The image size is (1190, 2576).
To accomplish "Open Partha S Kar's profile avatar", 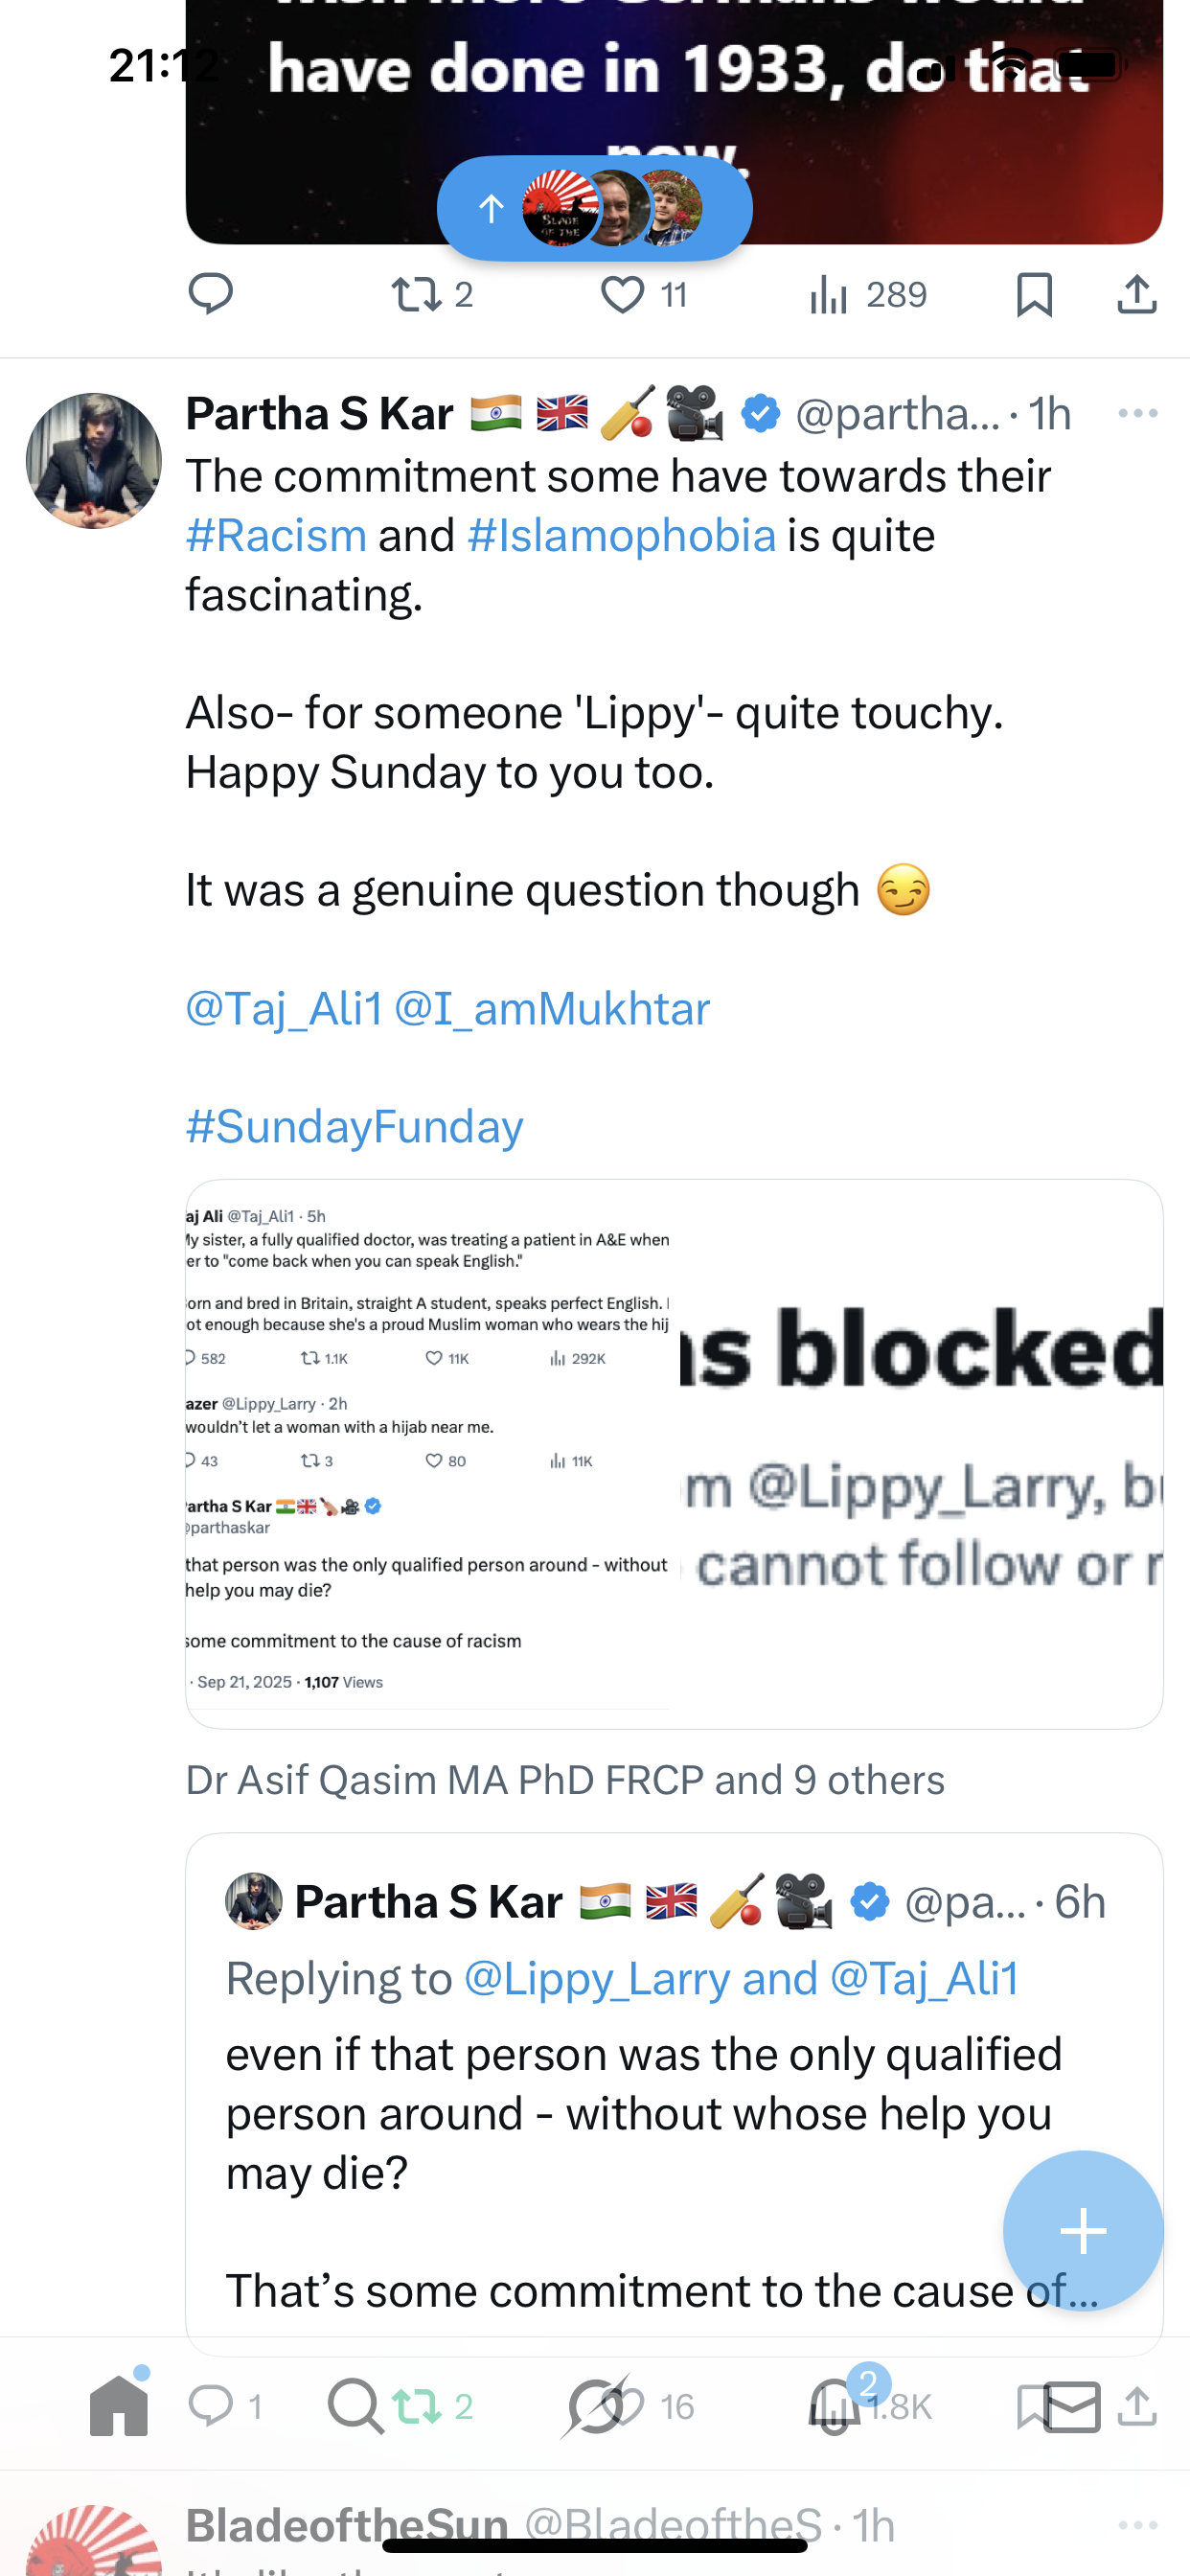I will click(x=94, y=461).
